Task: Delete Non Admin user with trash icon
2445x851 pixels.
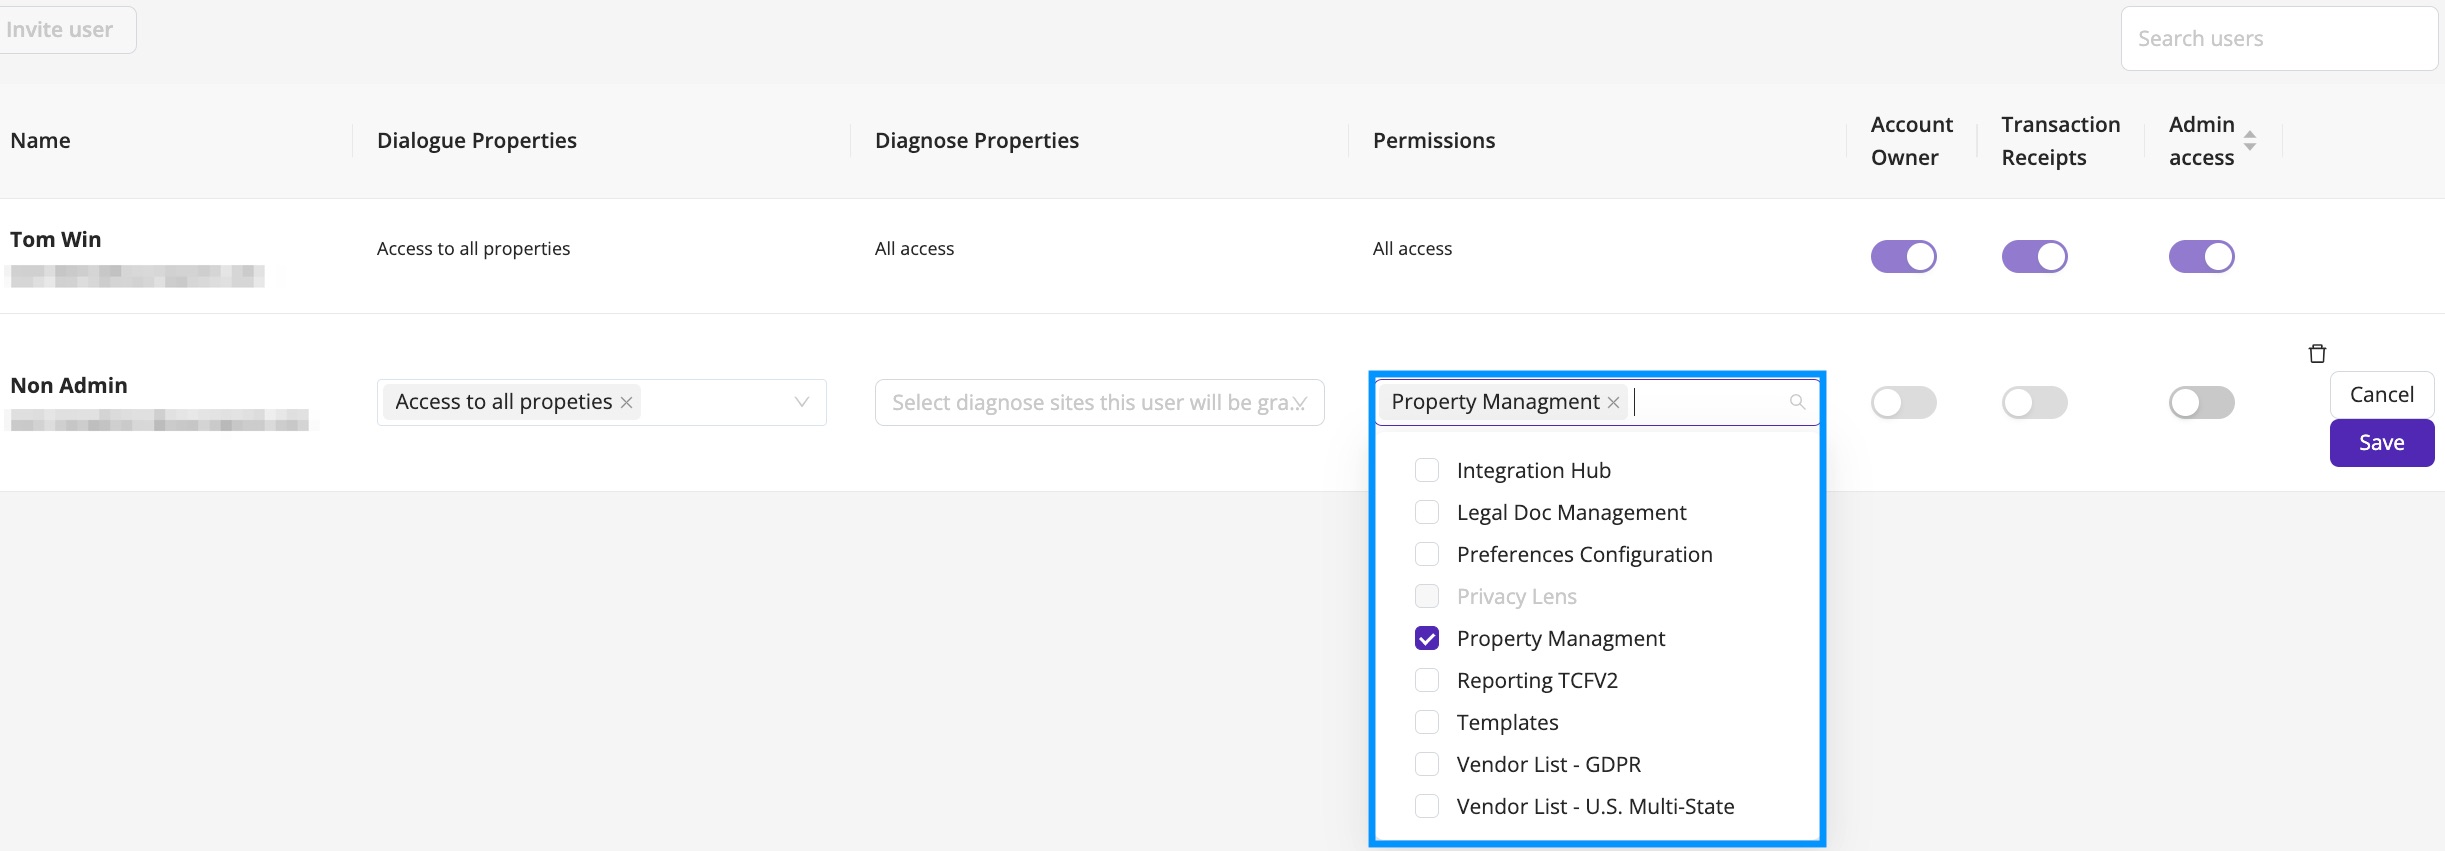Action: point(2317,353)
